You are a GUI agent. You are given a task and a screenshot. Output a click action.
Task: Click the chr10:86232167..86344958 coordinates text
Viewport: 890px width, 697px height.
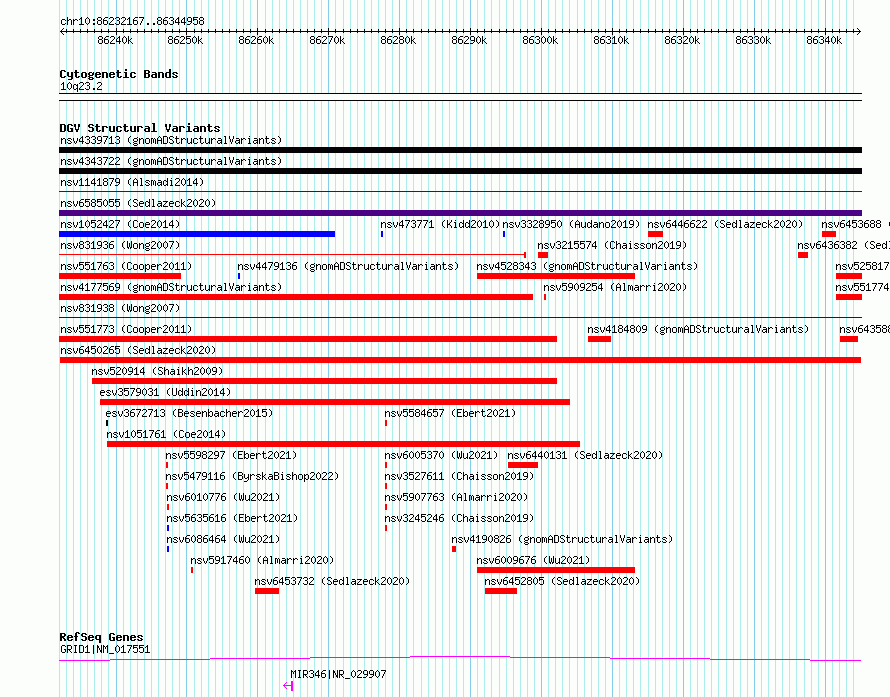coord(132,22)
